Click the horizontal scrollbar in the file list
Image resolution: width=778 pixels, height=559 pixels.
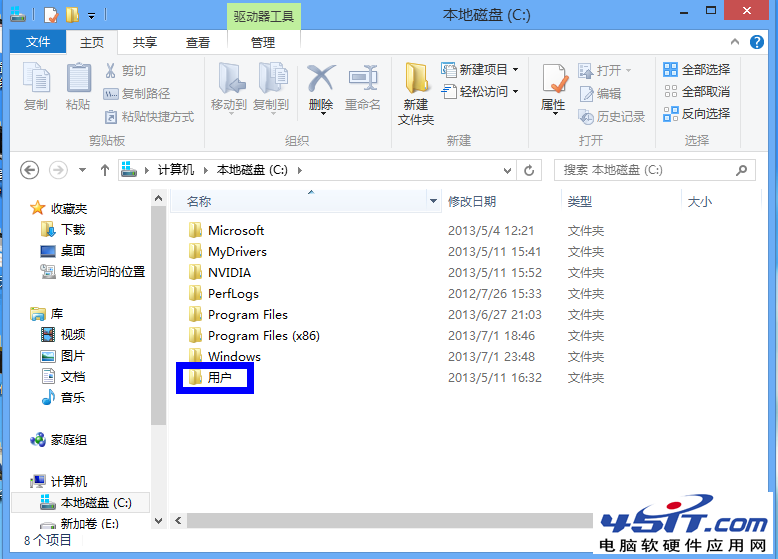click(389, 520)
